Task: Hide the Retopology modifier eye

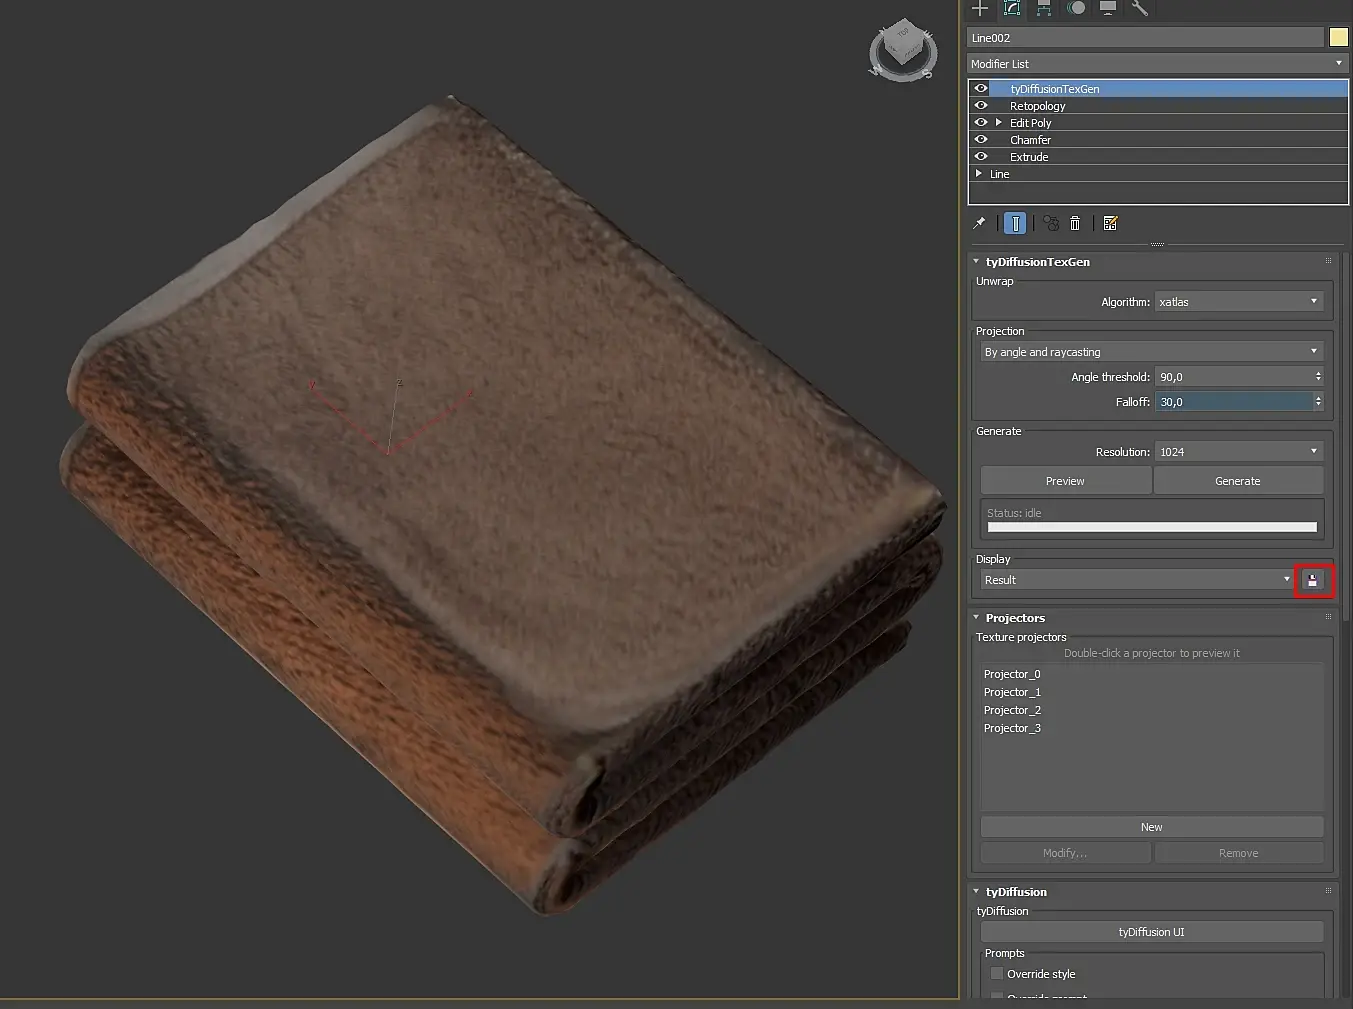Action: point(981,106)
